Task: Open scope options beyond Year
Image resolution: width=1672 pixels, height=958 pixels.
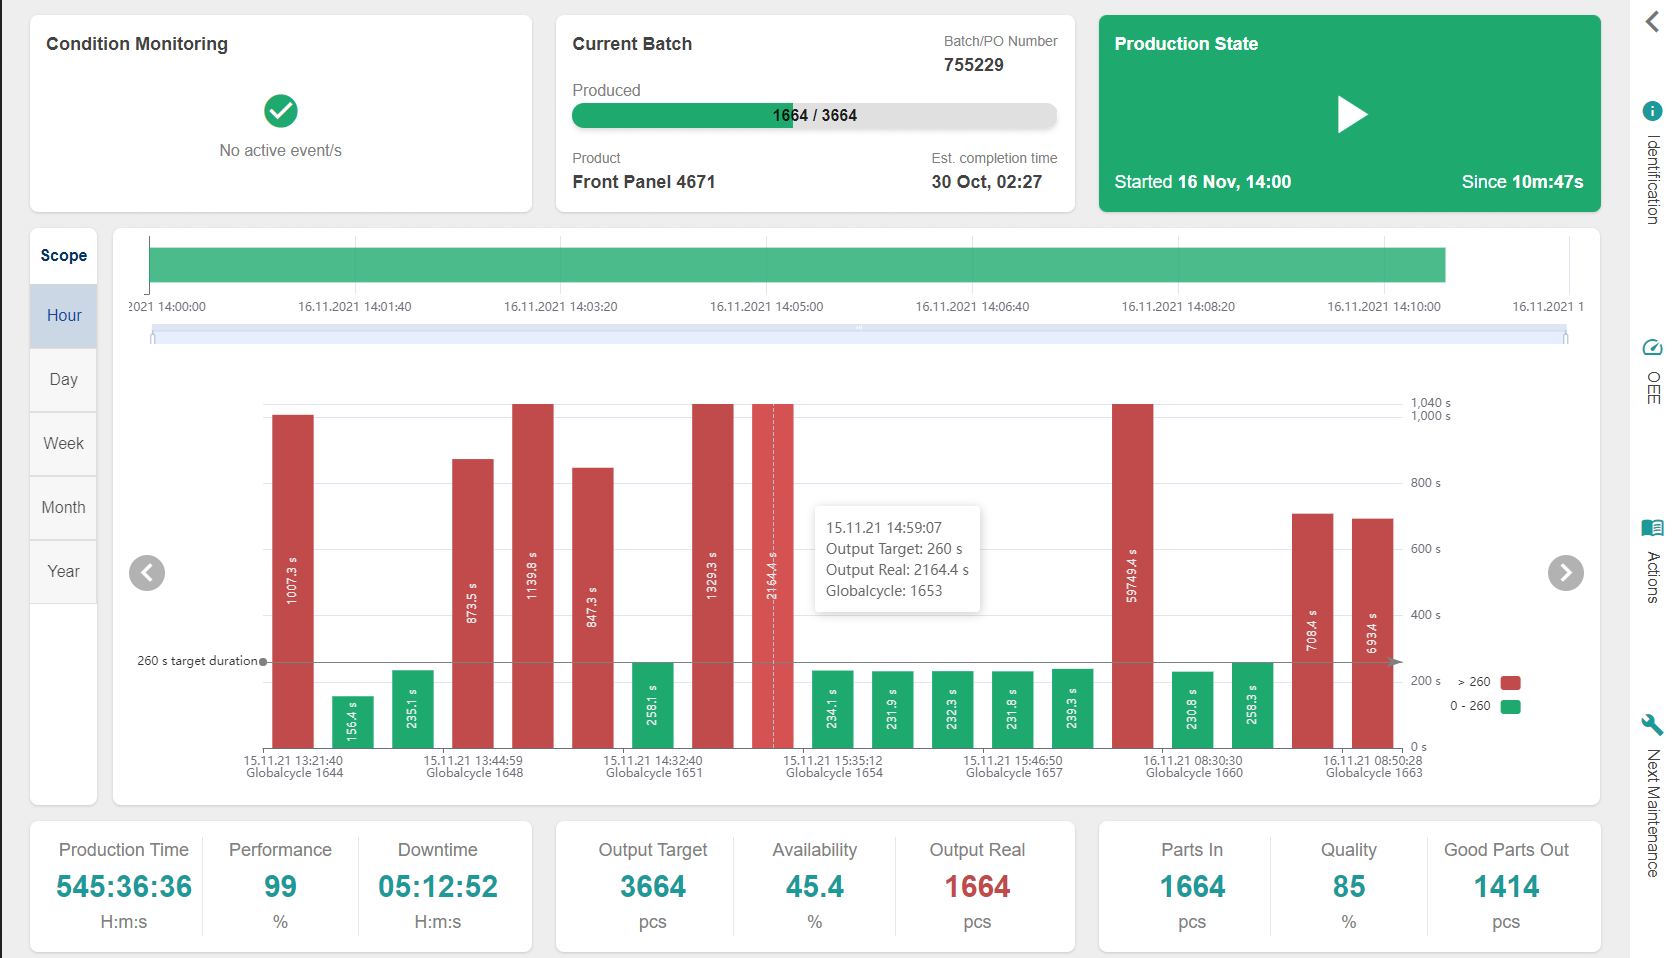Action: pyautogui.click(x=63, y=635)
